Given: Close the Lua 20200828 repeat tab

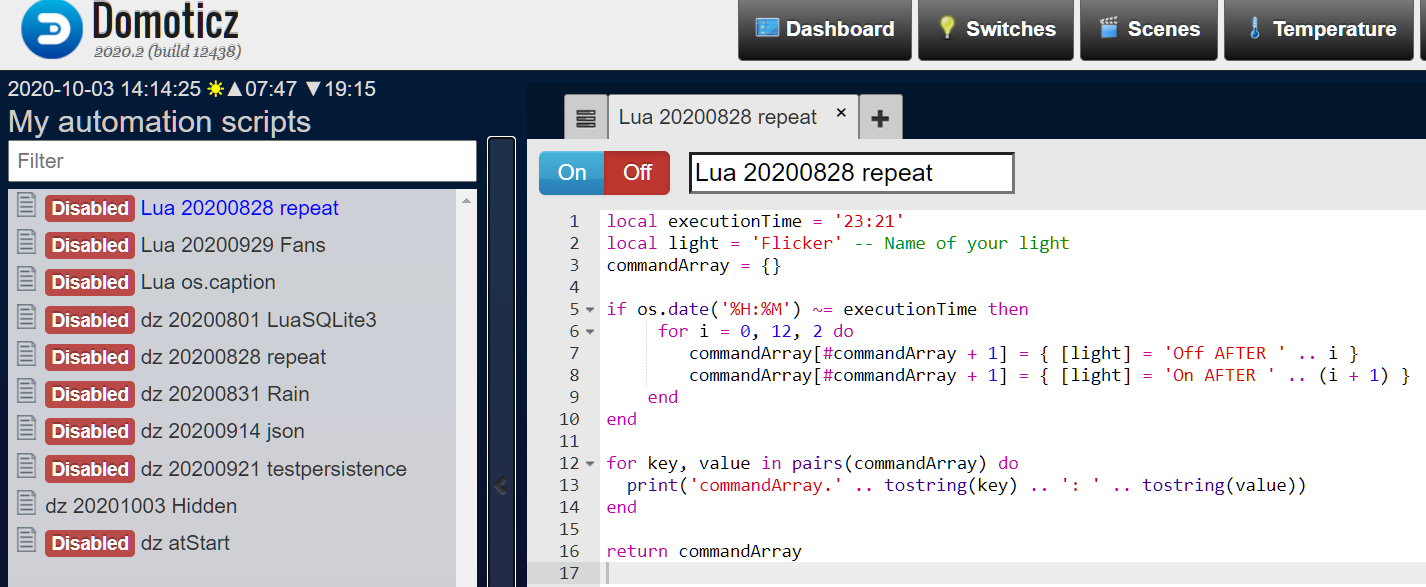Looking at the screenshot, I should pos(841,113).
